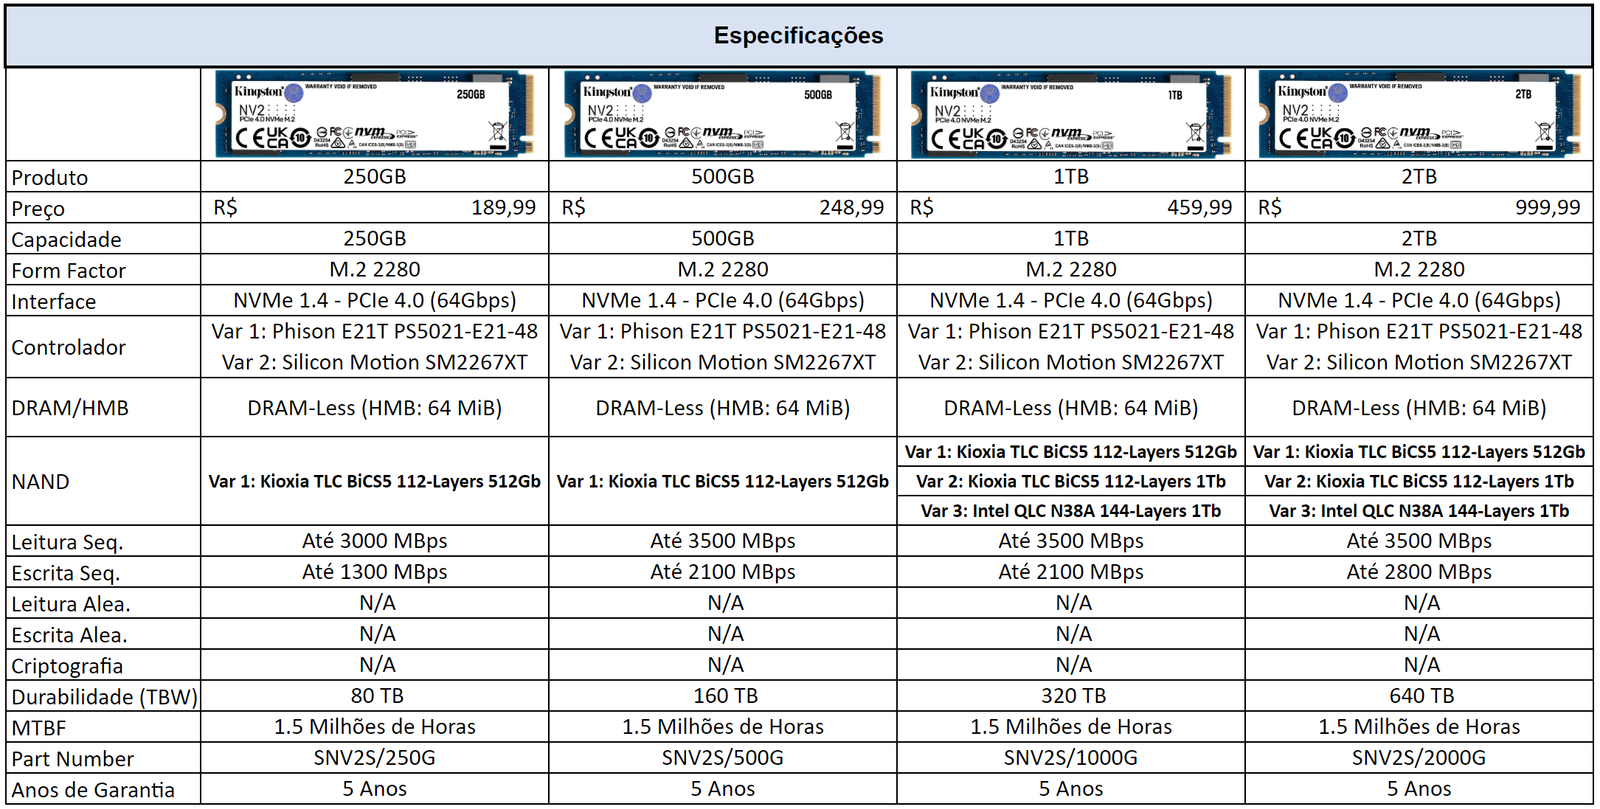The height and width of the screenshot is (809, 1600).
Task: Click the 2TB Kingston NV2 SSD image
Action: (1420, 115)
